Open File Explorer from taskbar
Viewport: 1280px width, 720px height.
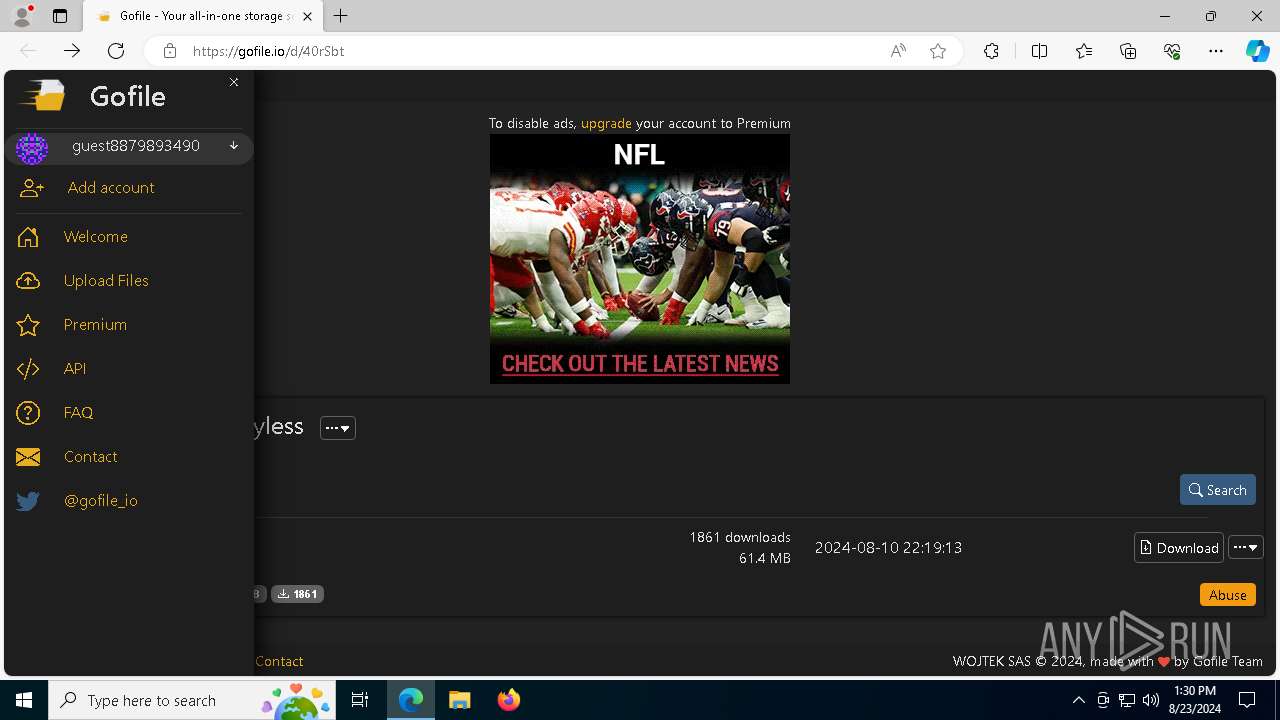click(x=459, y=700)
